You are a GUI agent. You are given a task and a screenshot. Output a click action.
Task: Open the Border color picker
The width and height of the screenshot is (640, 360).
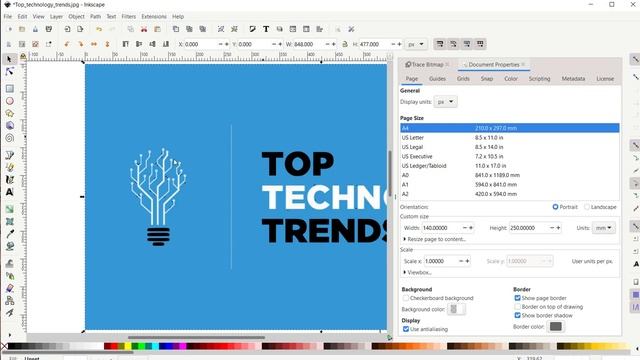click(556, 327)
